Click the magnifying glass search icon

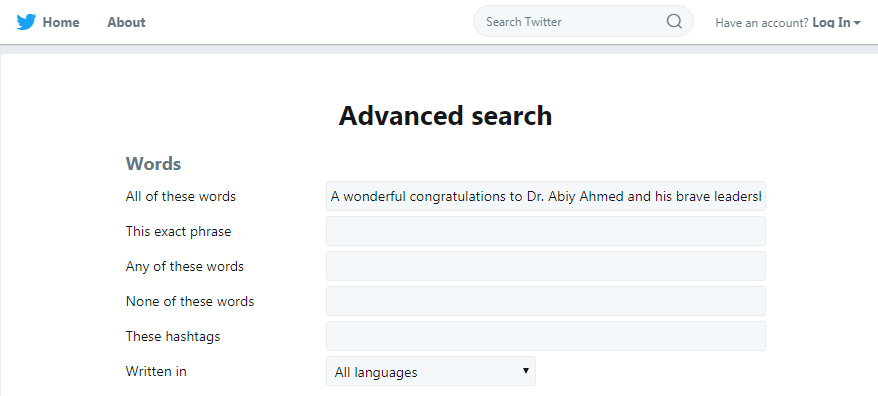tap(674, 22)
